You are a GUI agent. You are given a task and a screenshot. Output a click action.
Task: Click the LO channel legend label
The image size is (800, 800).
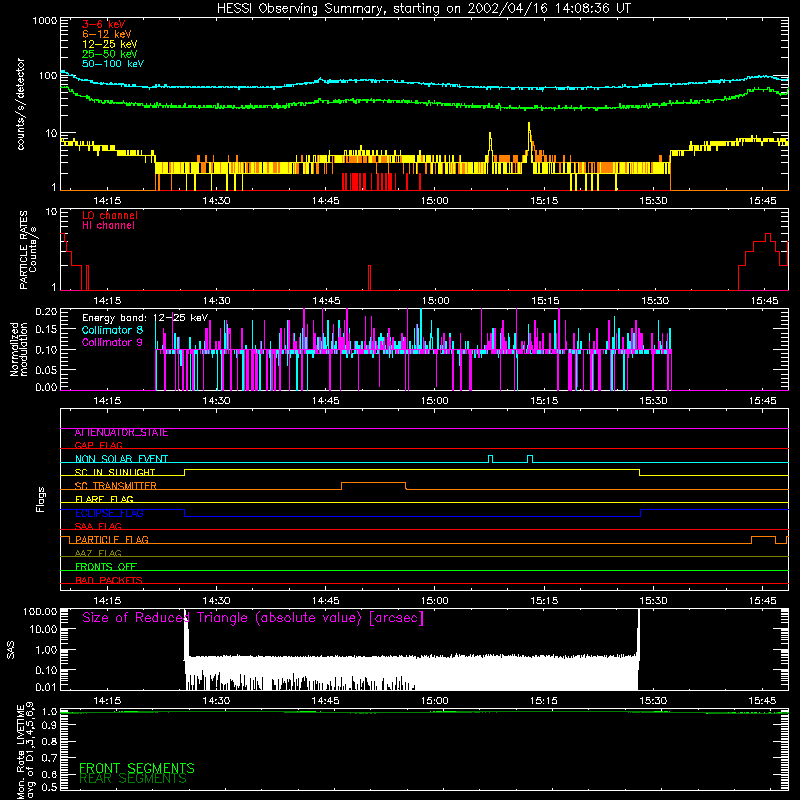point(110,215)
